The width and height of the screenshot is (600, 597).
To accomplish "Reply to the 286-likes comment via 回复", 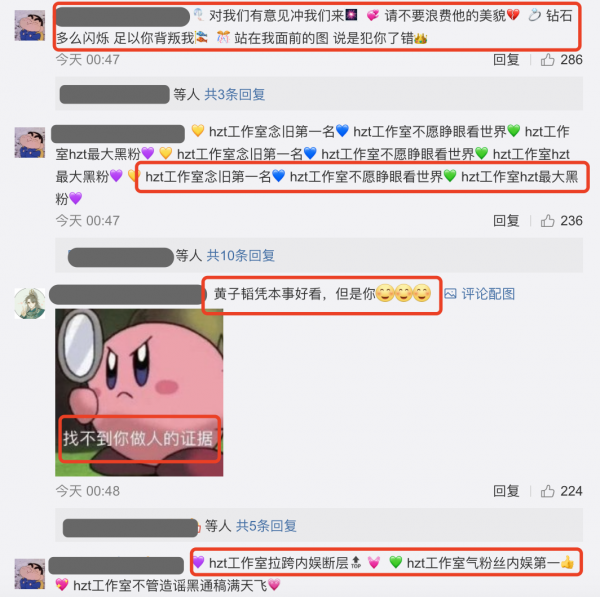I will click(506, 60).
